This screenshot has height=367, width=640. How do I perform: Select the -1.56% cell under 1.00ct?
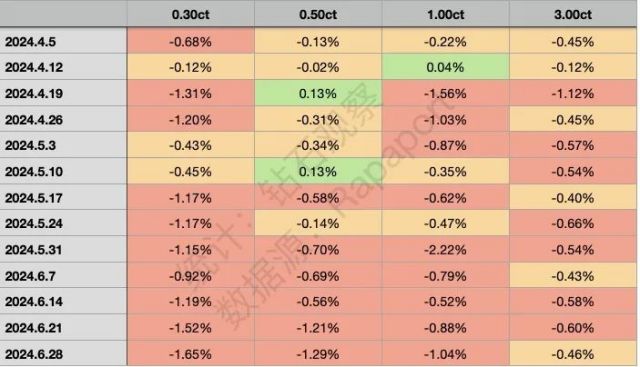coord(445,93)
